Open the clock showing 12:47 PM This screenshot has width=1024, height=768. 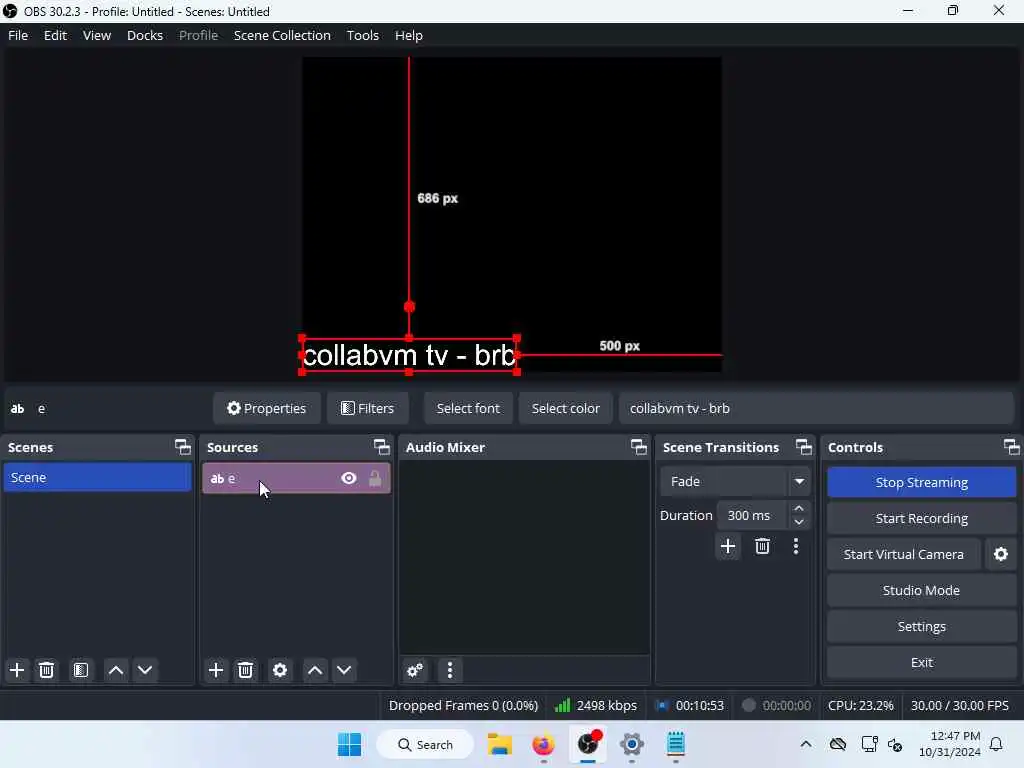click(950, 744)
